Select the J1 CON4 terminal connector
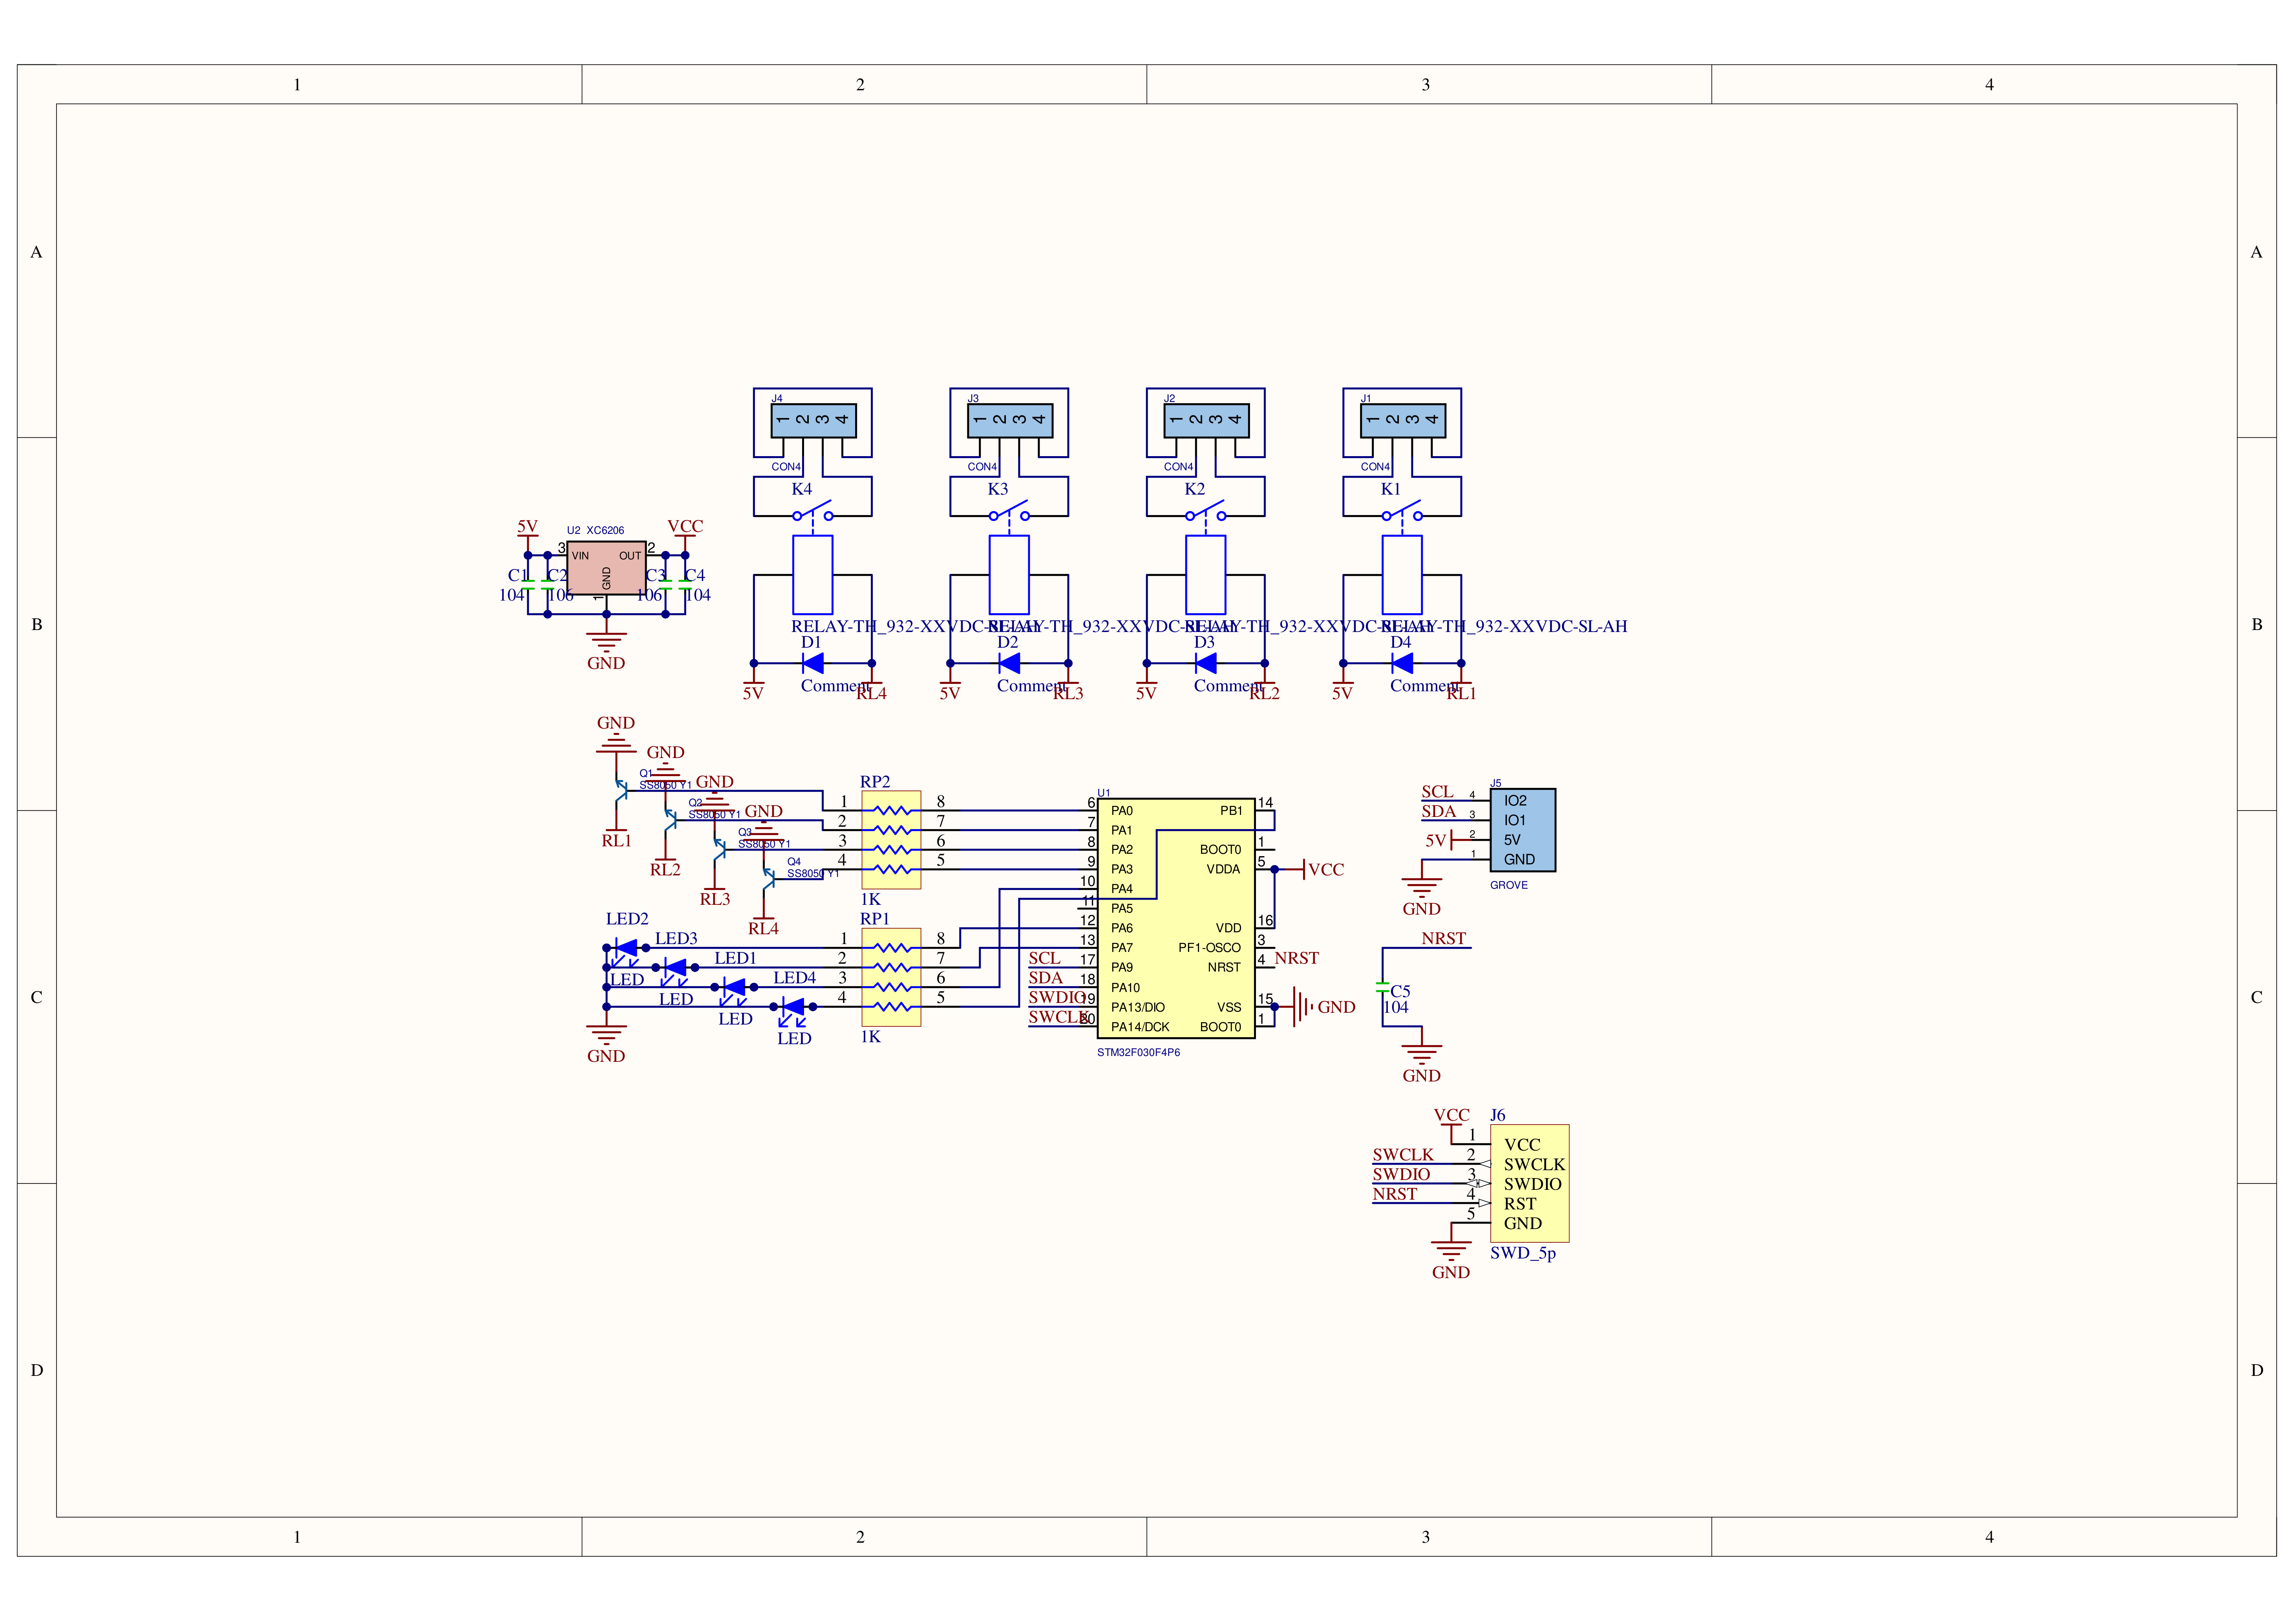2296x1622 pixels. click(x=1402, y=420)
